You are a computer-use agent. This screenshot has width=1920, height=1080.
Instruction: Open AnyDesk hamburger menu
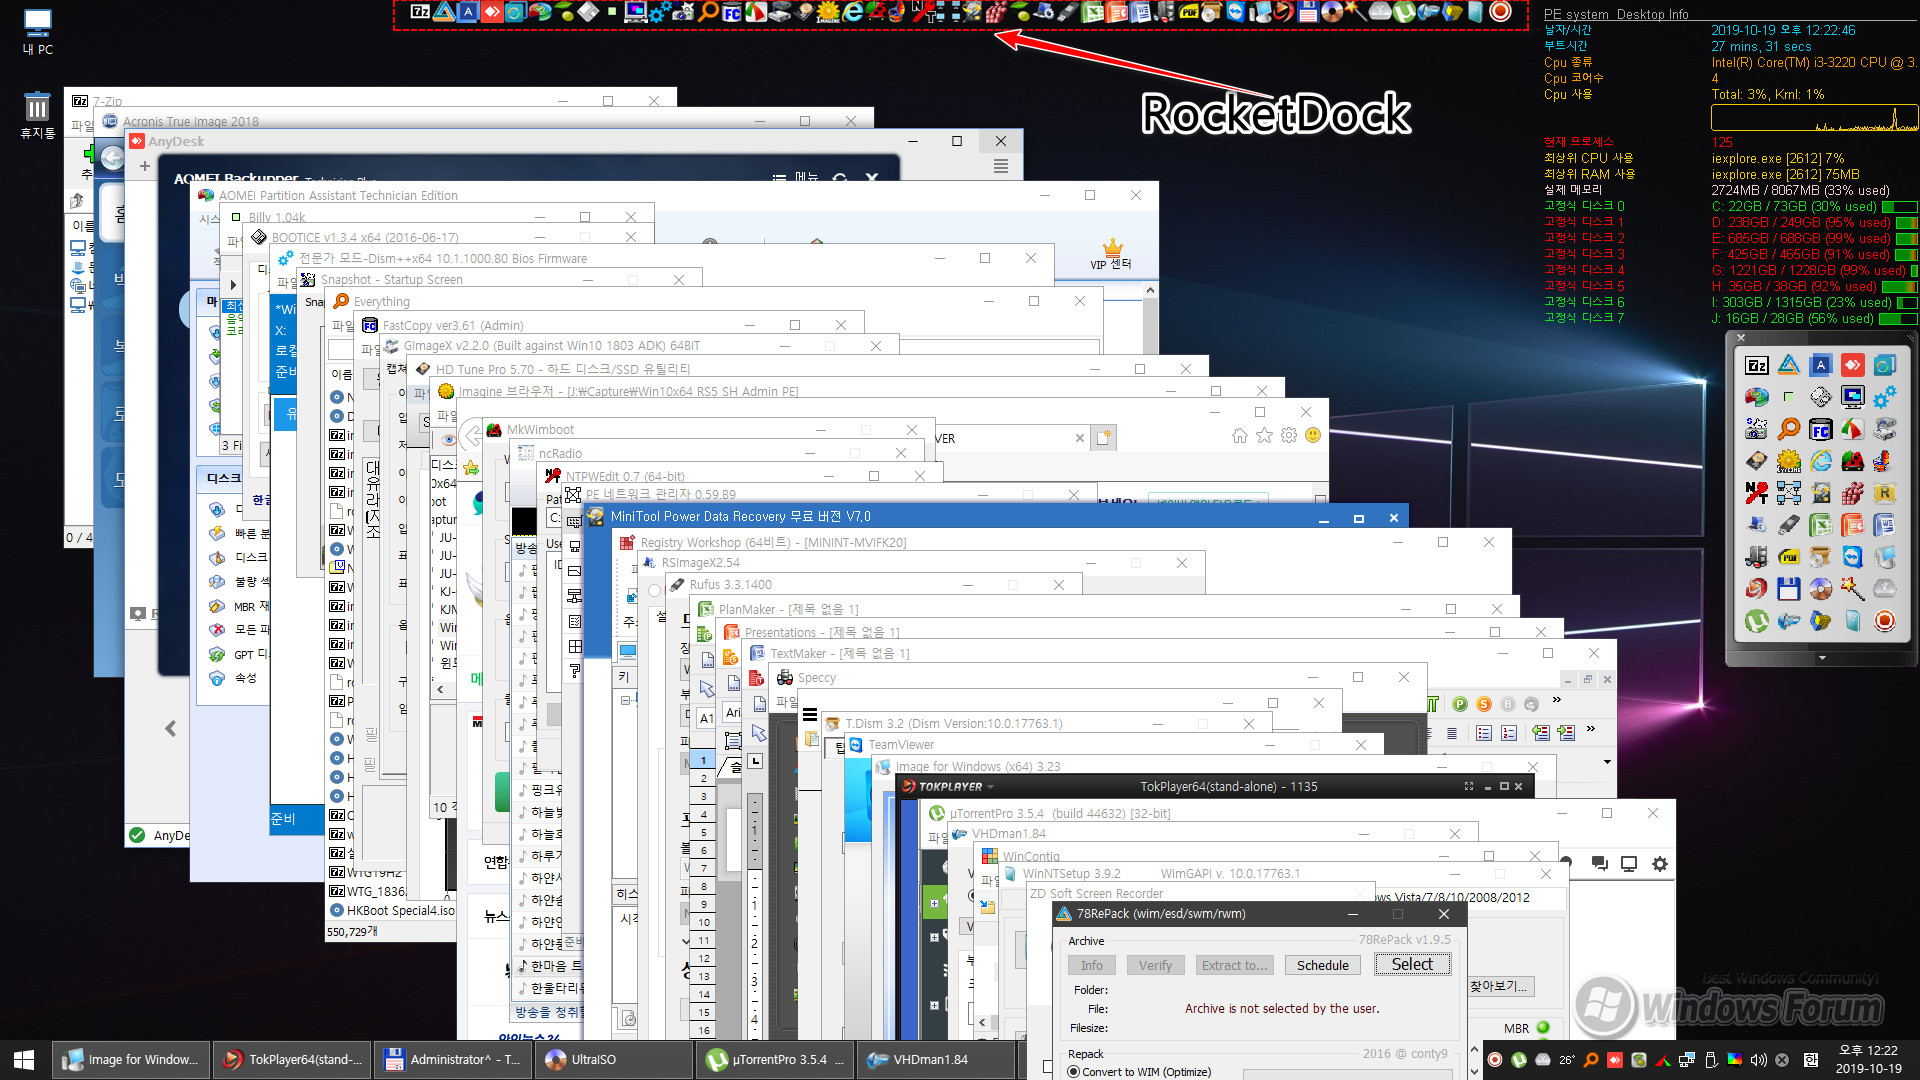(x=1001, y=167)
